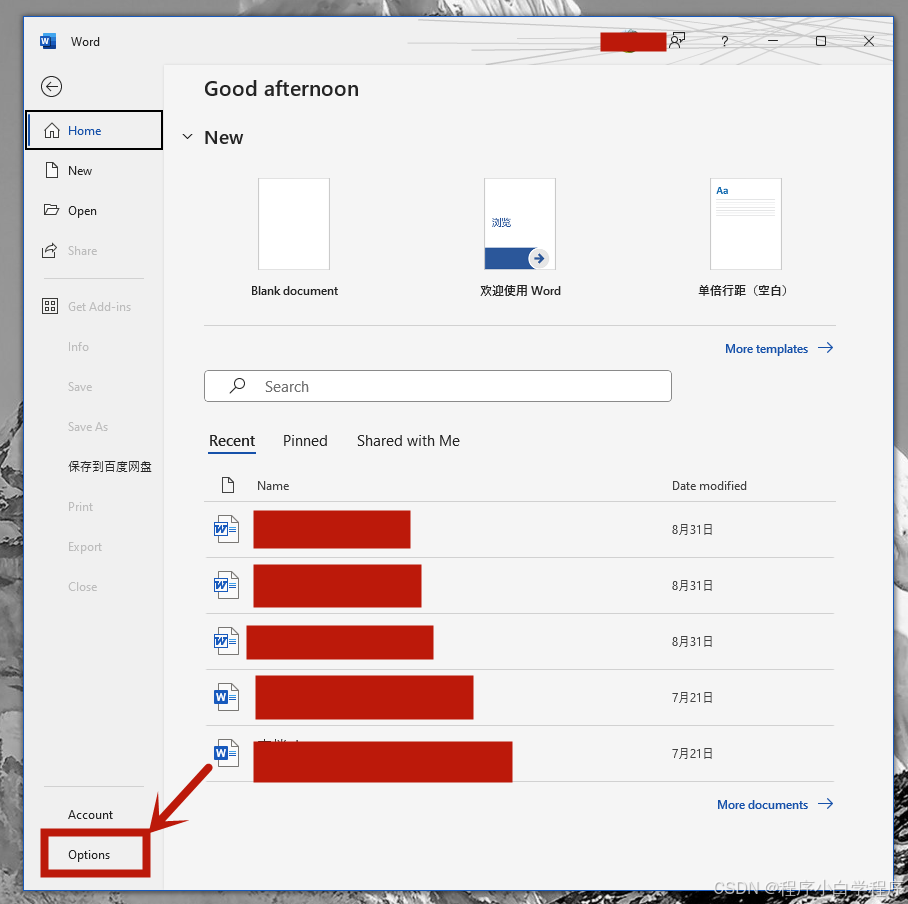Viewport: 908px width, 904px height.
Task: Click the Name column header
Action: coord(273,486)
